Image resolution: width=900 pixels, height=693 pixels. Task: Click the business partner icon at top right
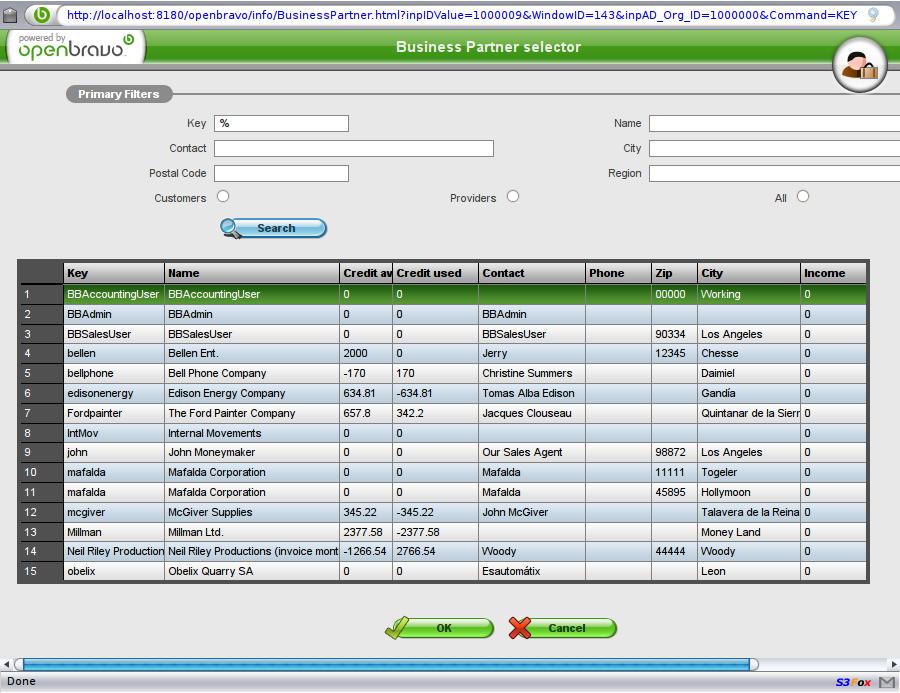click(859, 65)
